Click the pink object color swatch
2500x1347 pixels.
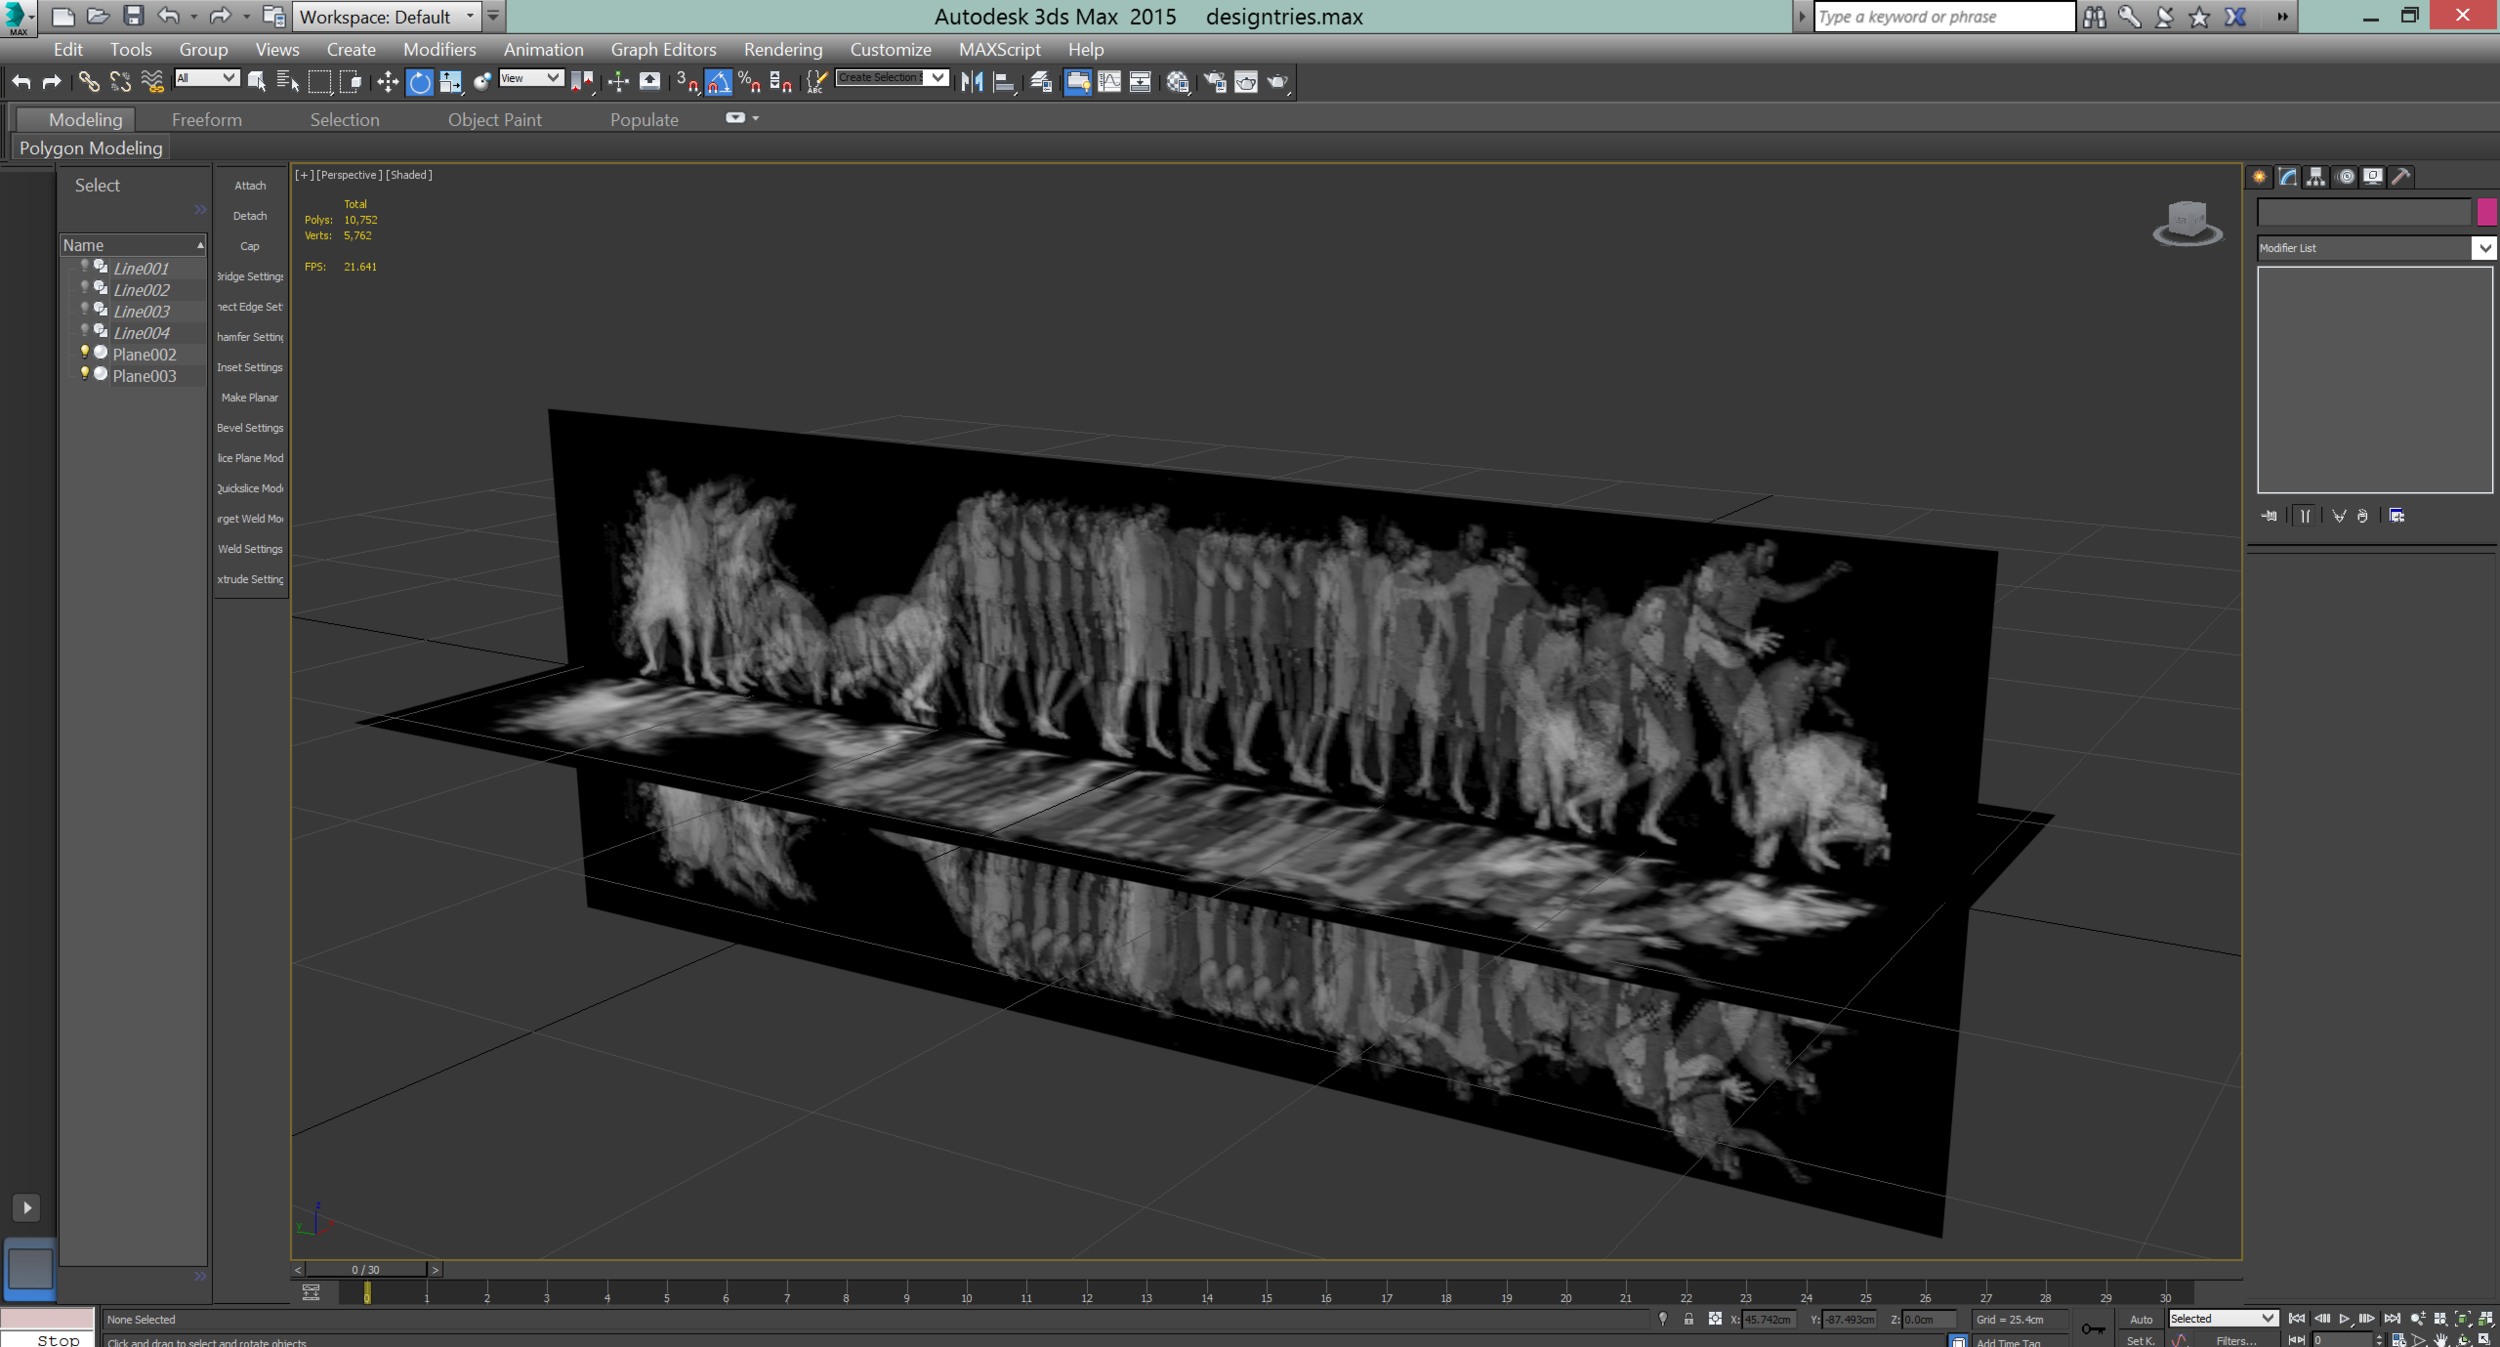(x=2486, y=211)
